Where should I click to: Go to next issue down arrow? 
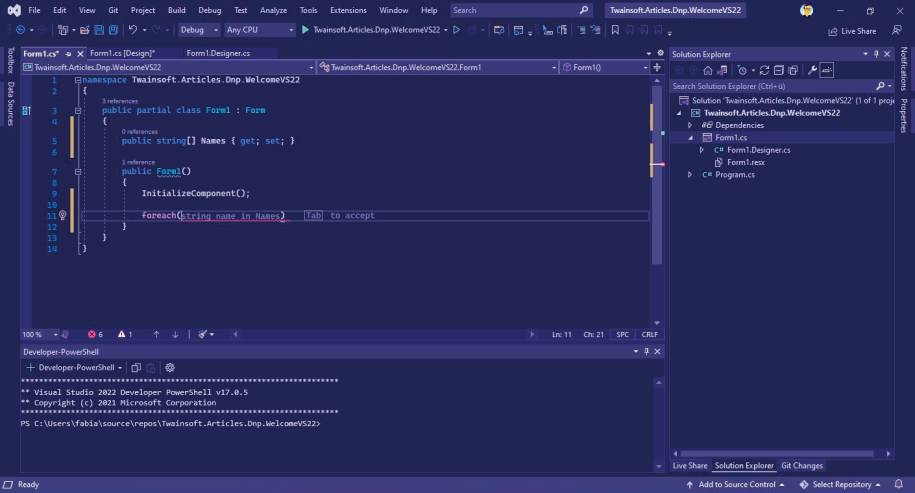coord(175,334)
